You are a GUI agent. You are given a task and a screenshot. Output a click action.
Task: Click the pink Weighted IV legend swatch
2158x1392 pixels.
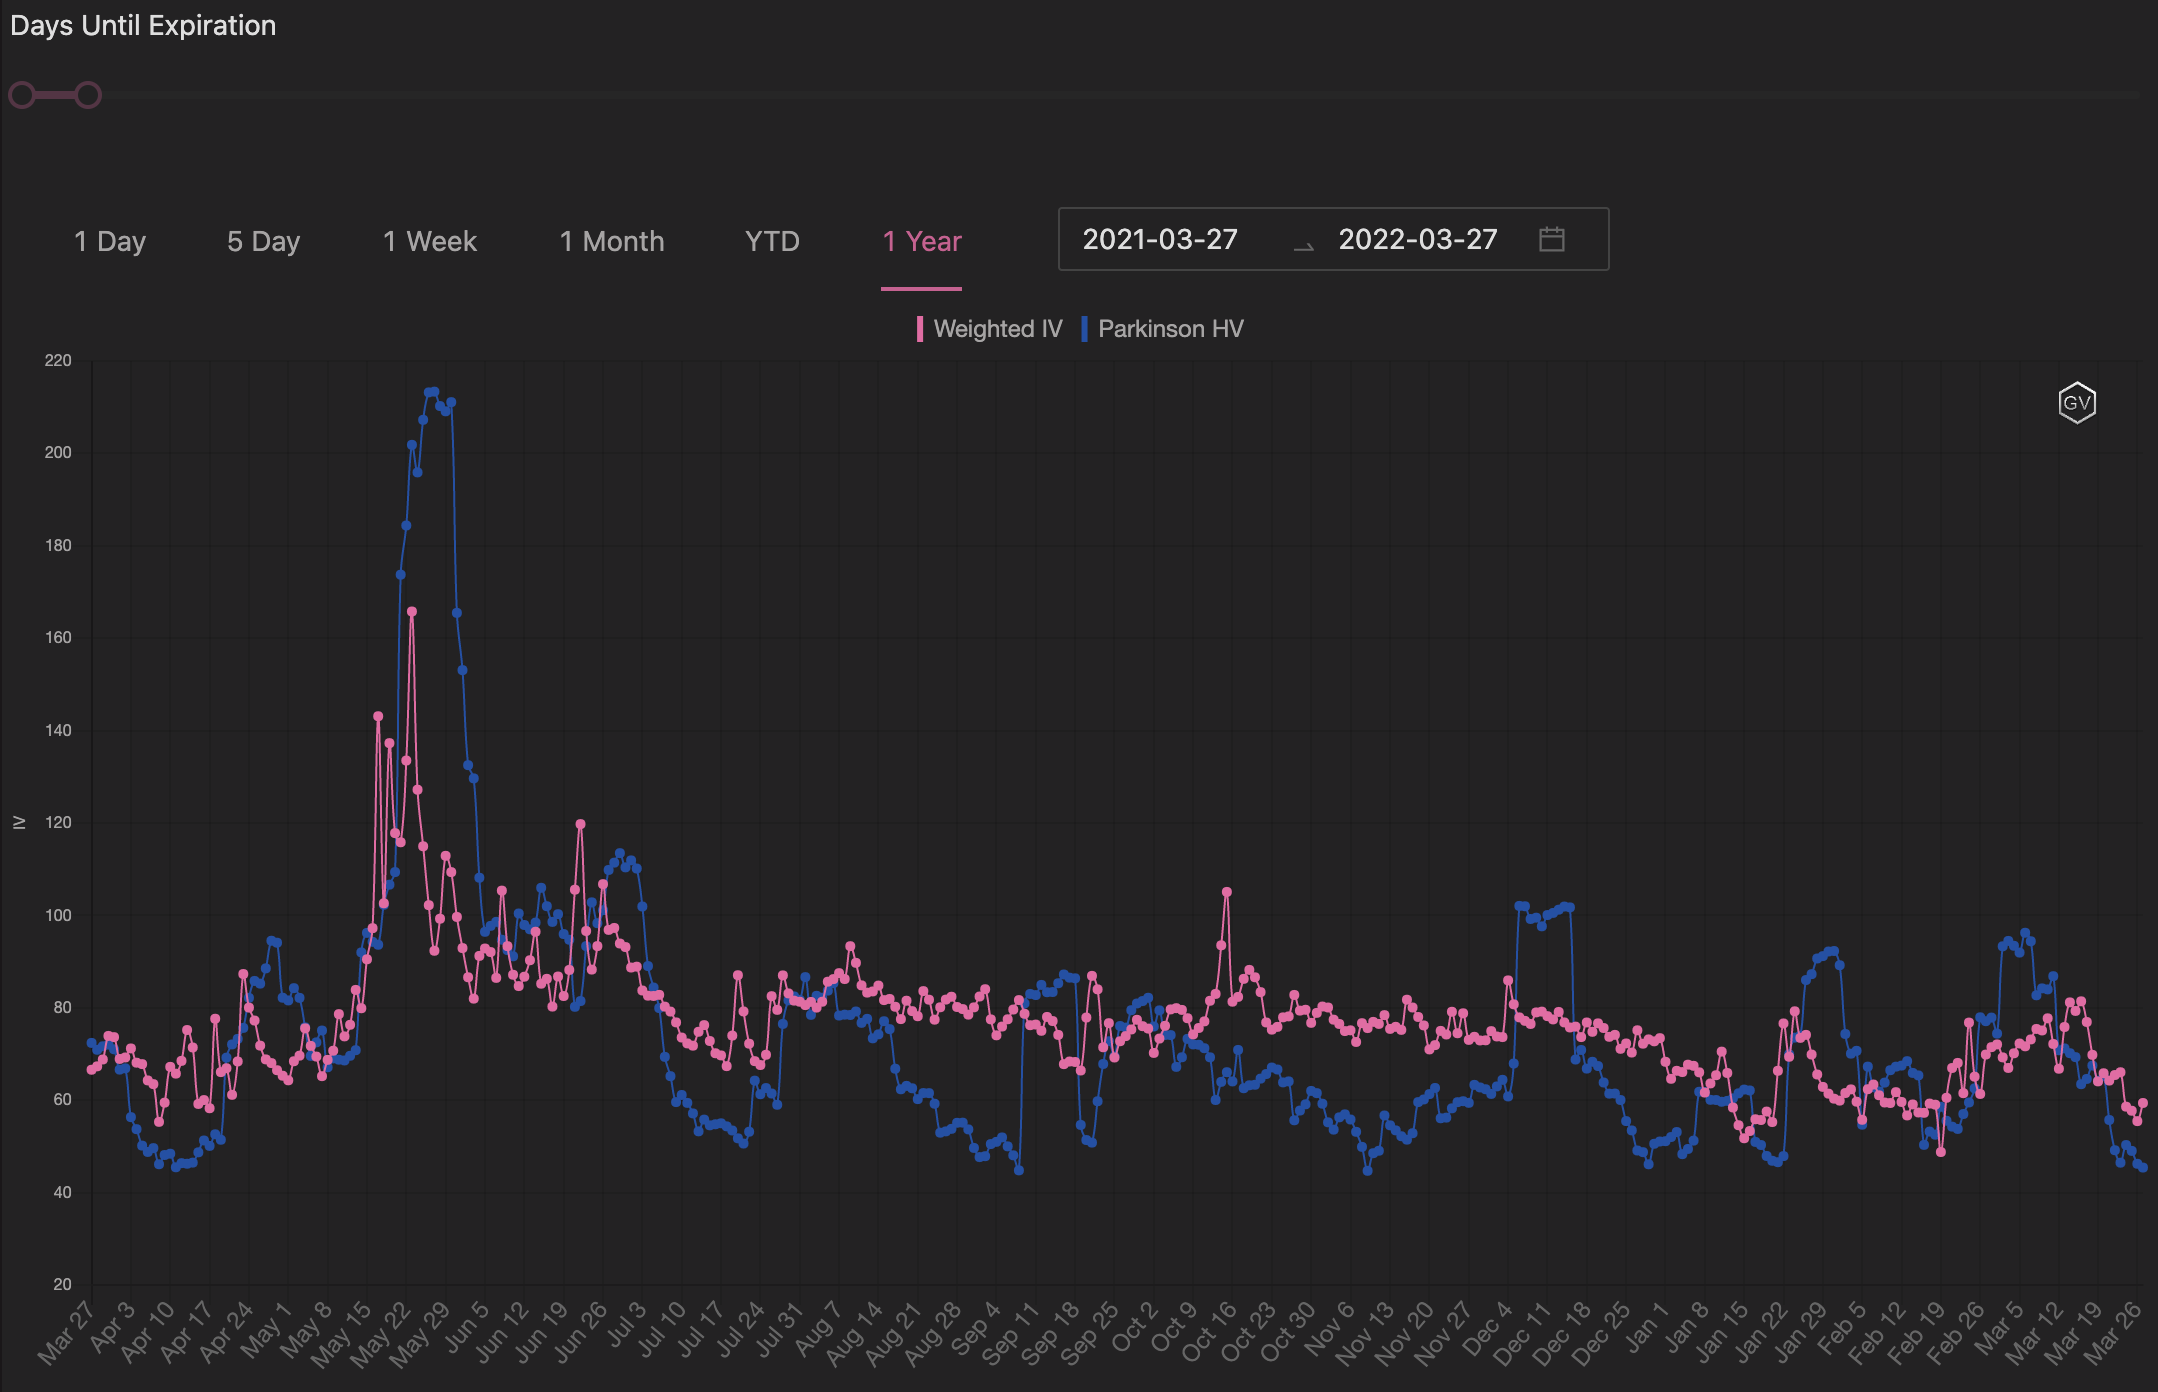(x=920, y=329)
